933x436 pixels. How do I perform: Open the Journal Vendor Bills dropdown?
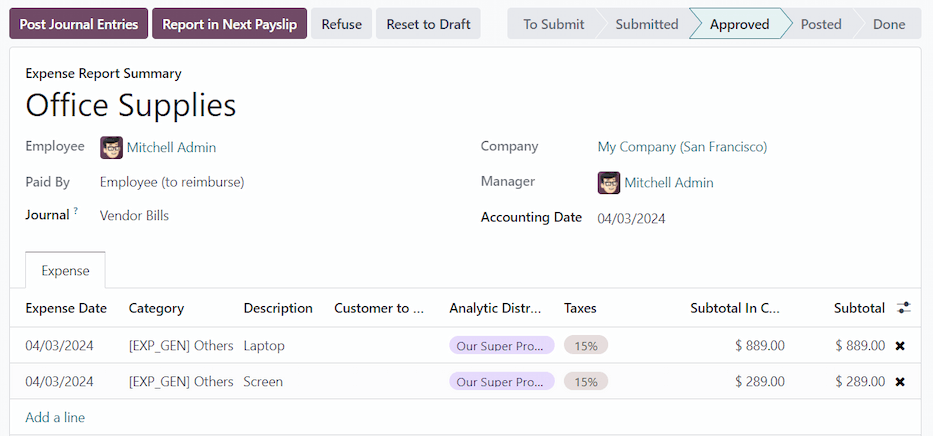tap(134, 216)
